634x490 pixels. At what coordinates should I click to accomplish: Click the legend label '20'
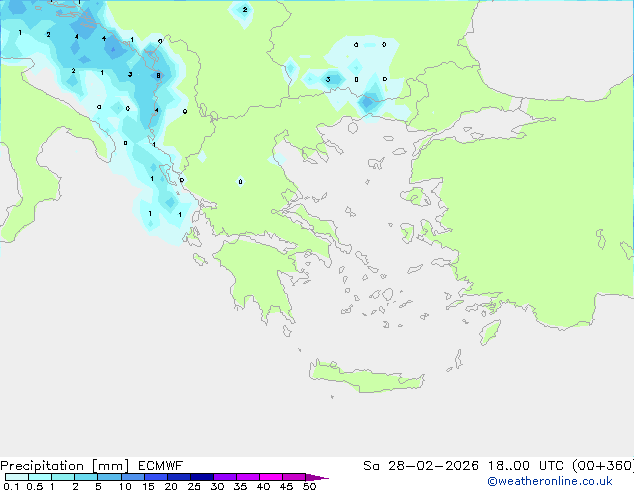pos(171,486)
